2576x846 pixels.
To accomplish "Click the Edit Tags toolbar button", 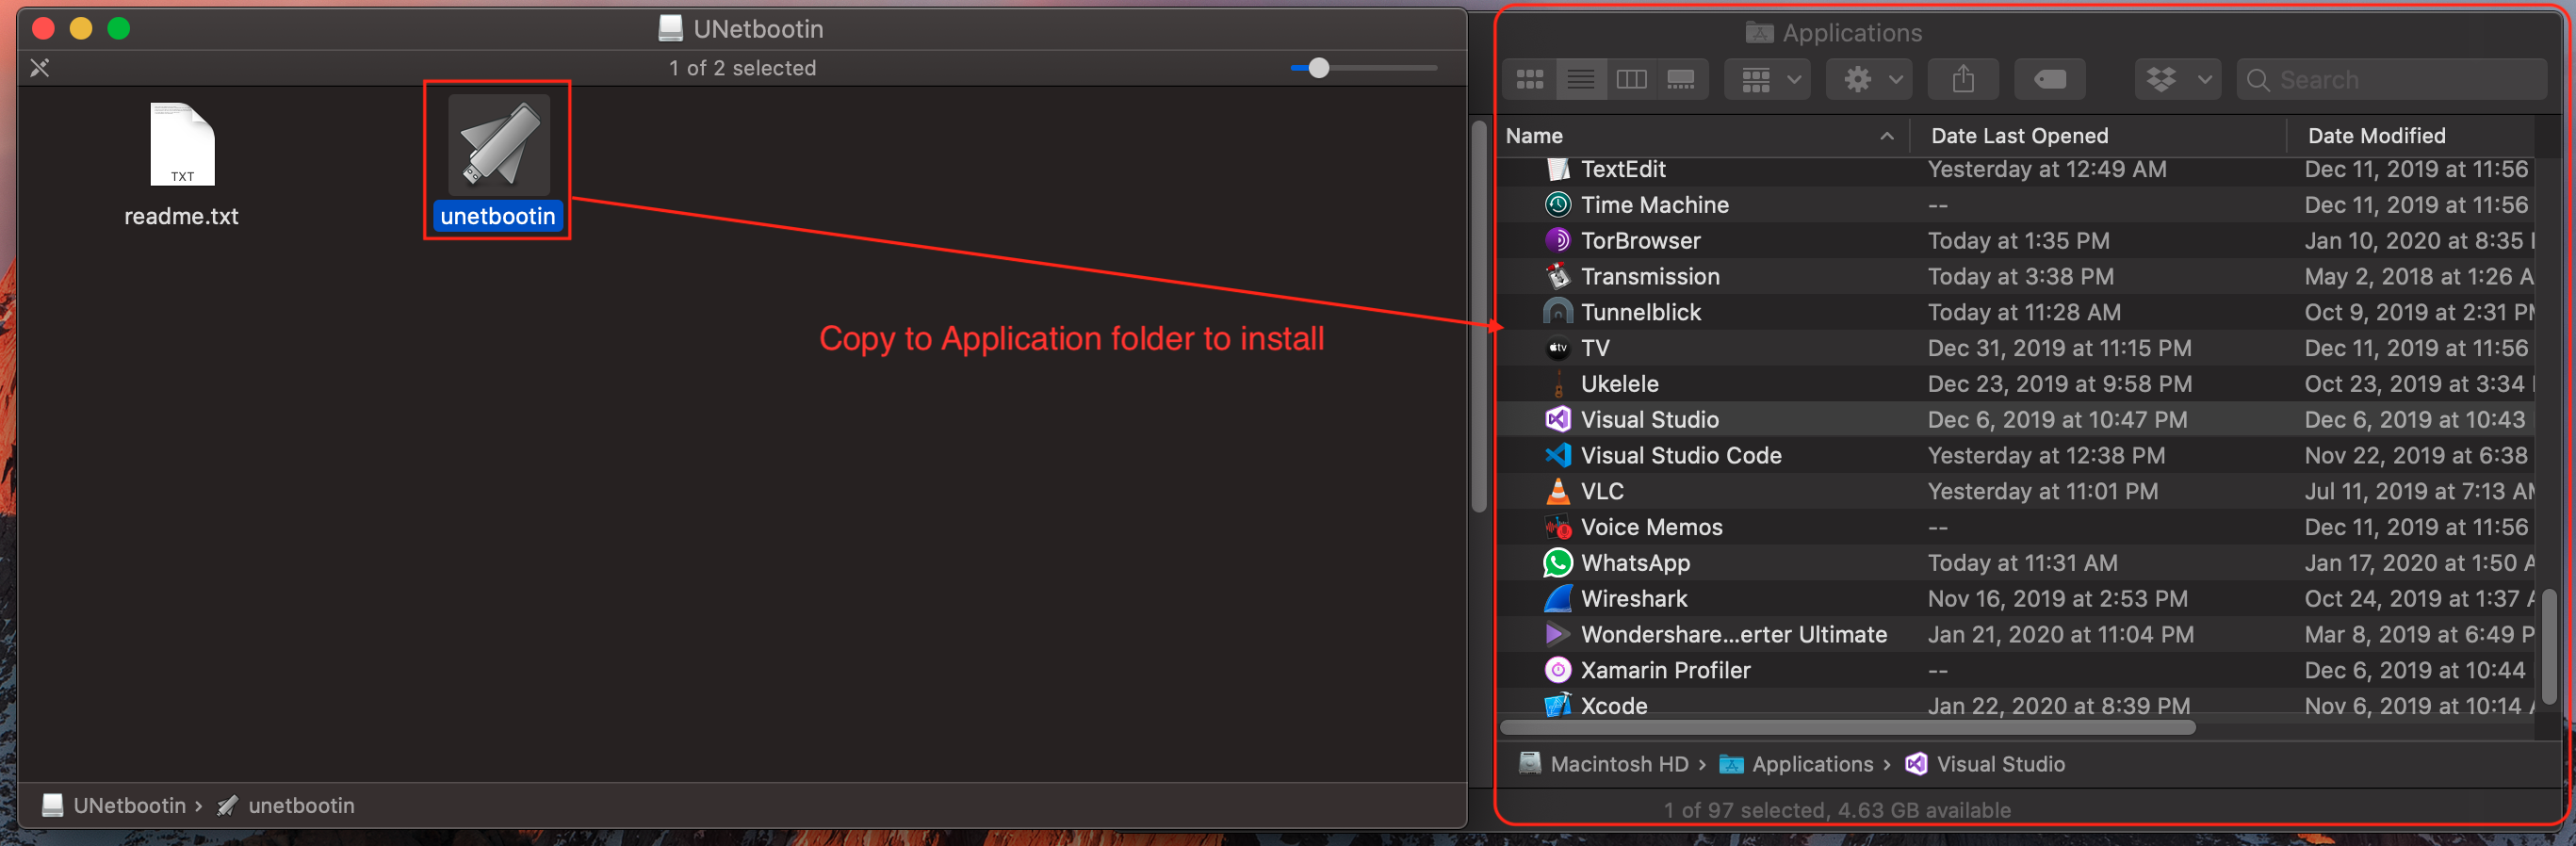I will [2050, 79].
